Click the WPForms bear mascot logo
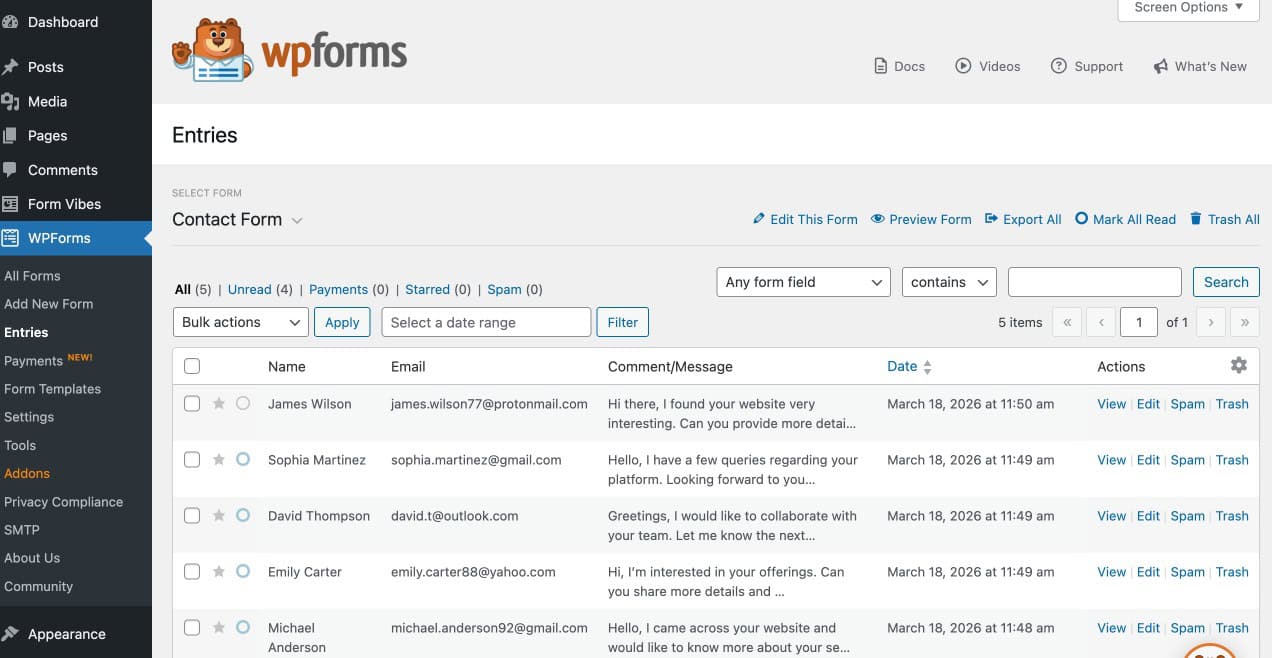 [x=212, y=50]
